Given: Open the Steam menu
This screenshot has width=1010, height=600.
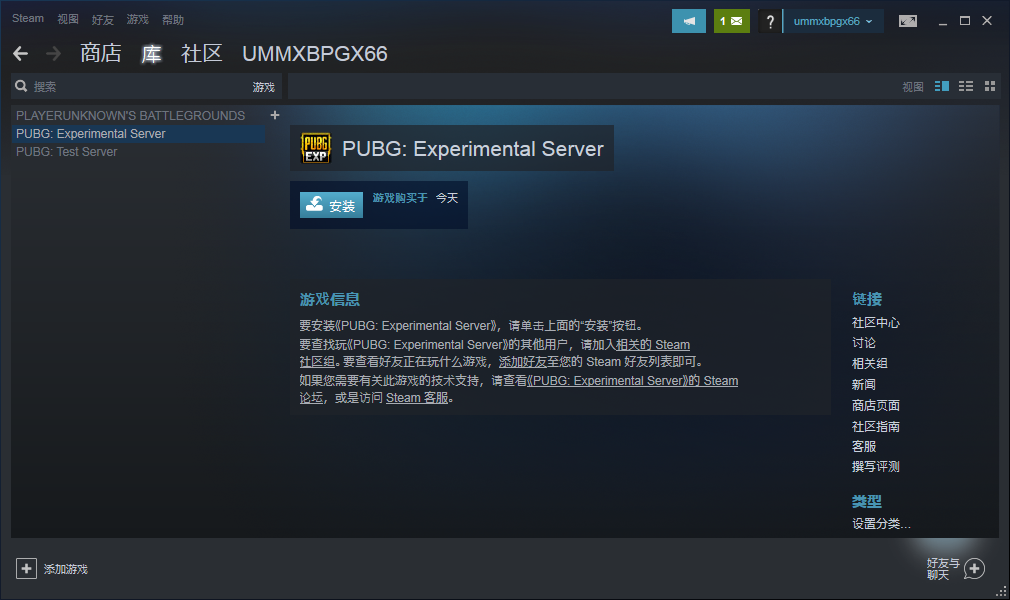Looking at the screenshot, I should click(x=28, y=19).
